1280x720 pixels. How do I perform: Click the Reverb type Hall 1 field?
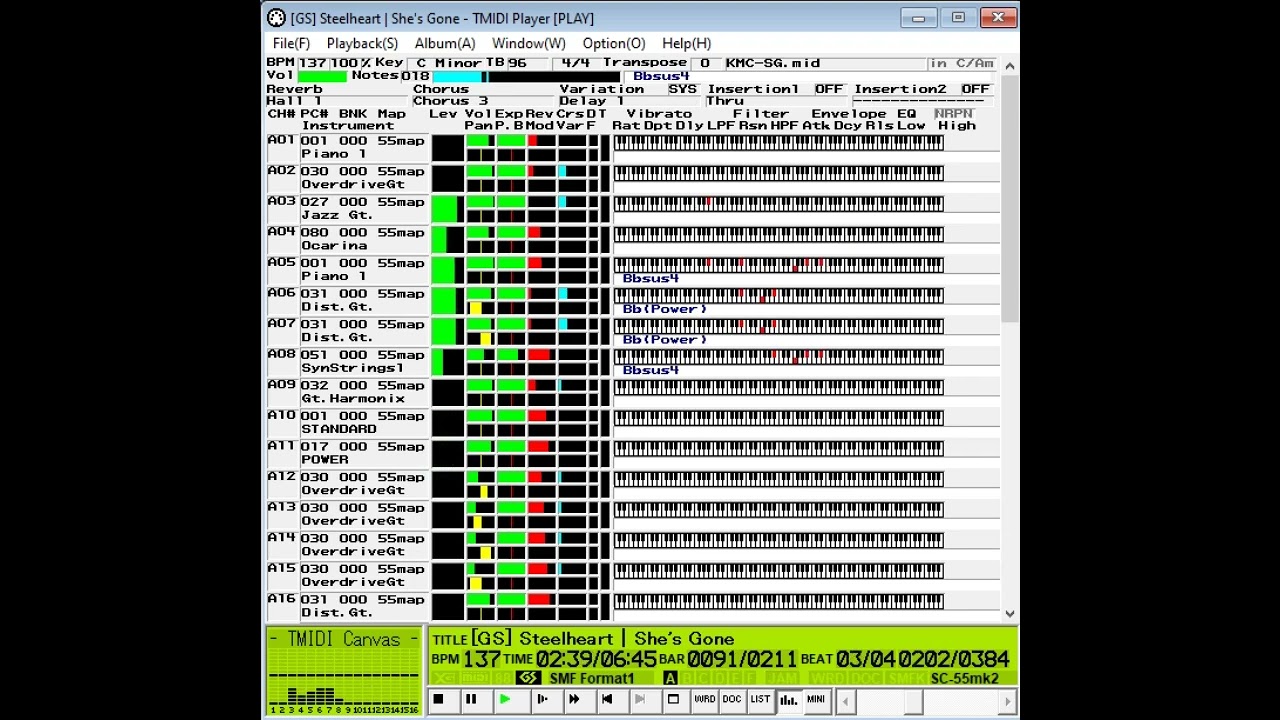click(337, 101)
